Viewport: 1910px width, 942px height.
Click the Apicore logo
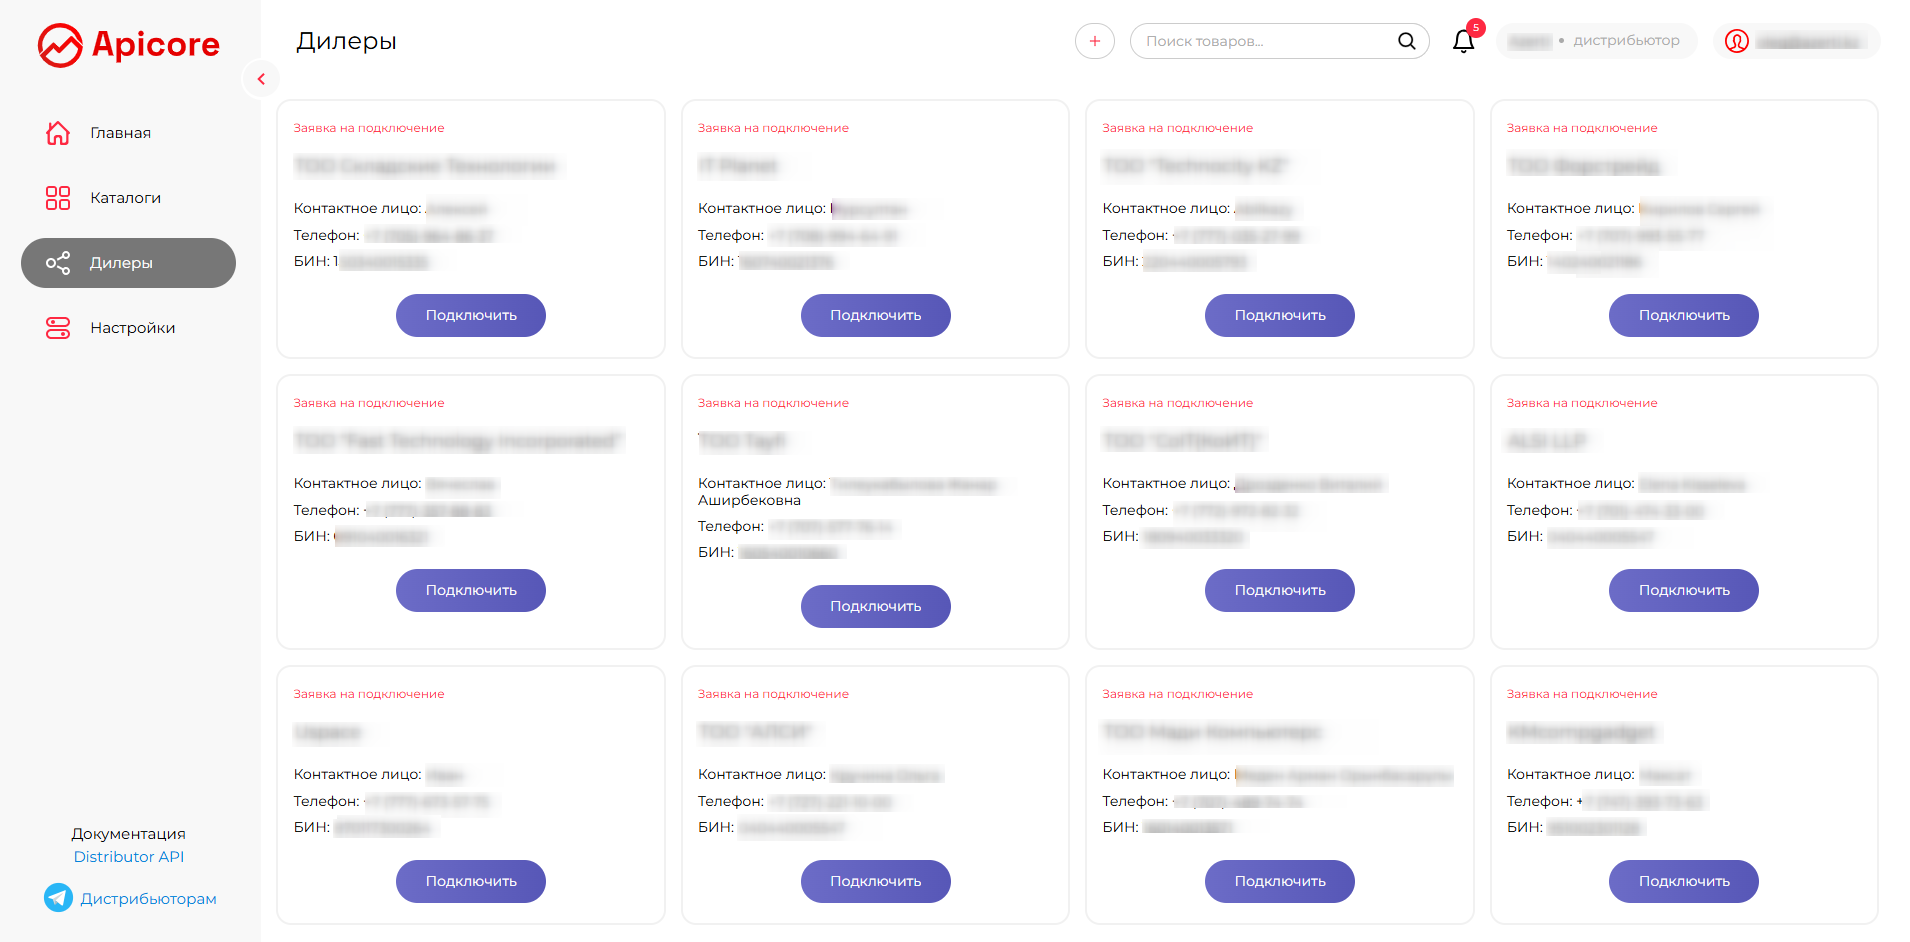click(128, 45)
